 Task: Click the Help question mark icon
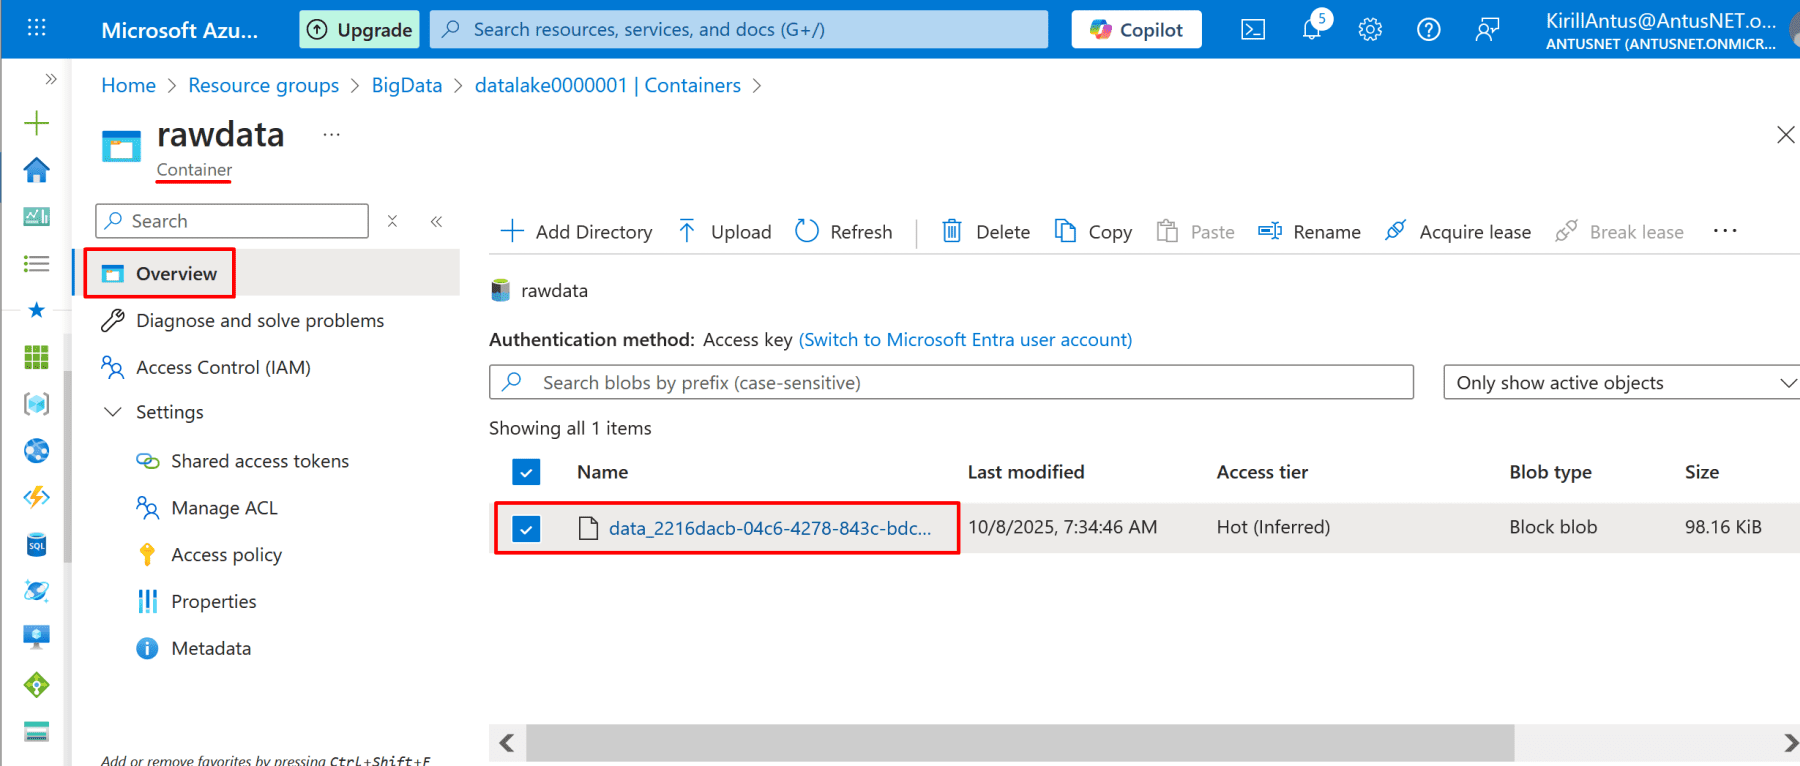(1428, 30)
